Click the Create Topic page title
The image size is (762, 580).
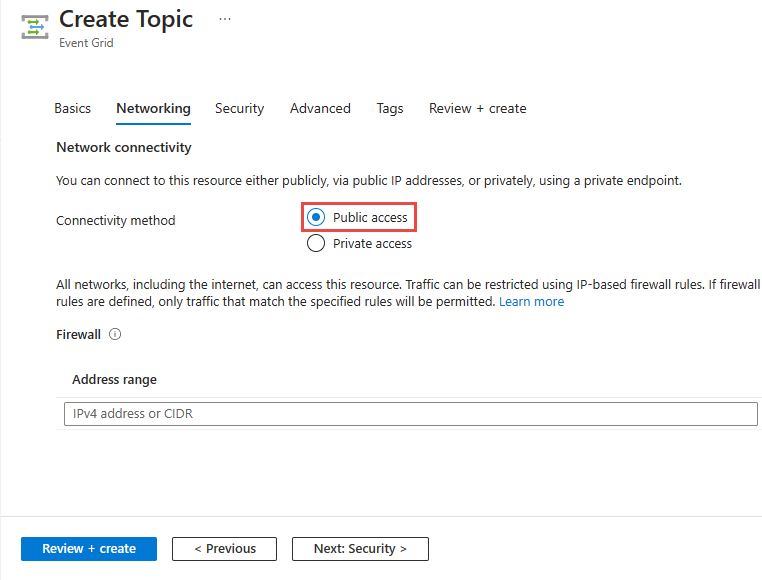[126, 19]
